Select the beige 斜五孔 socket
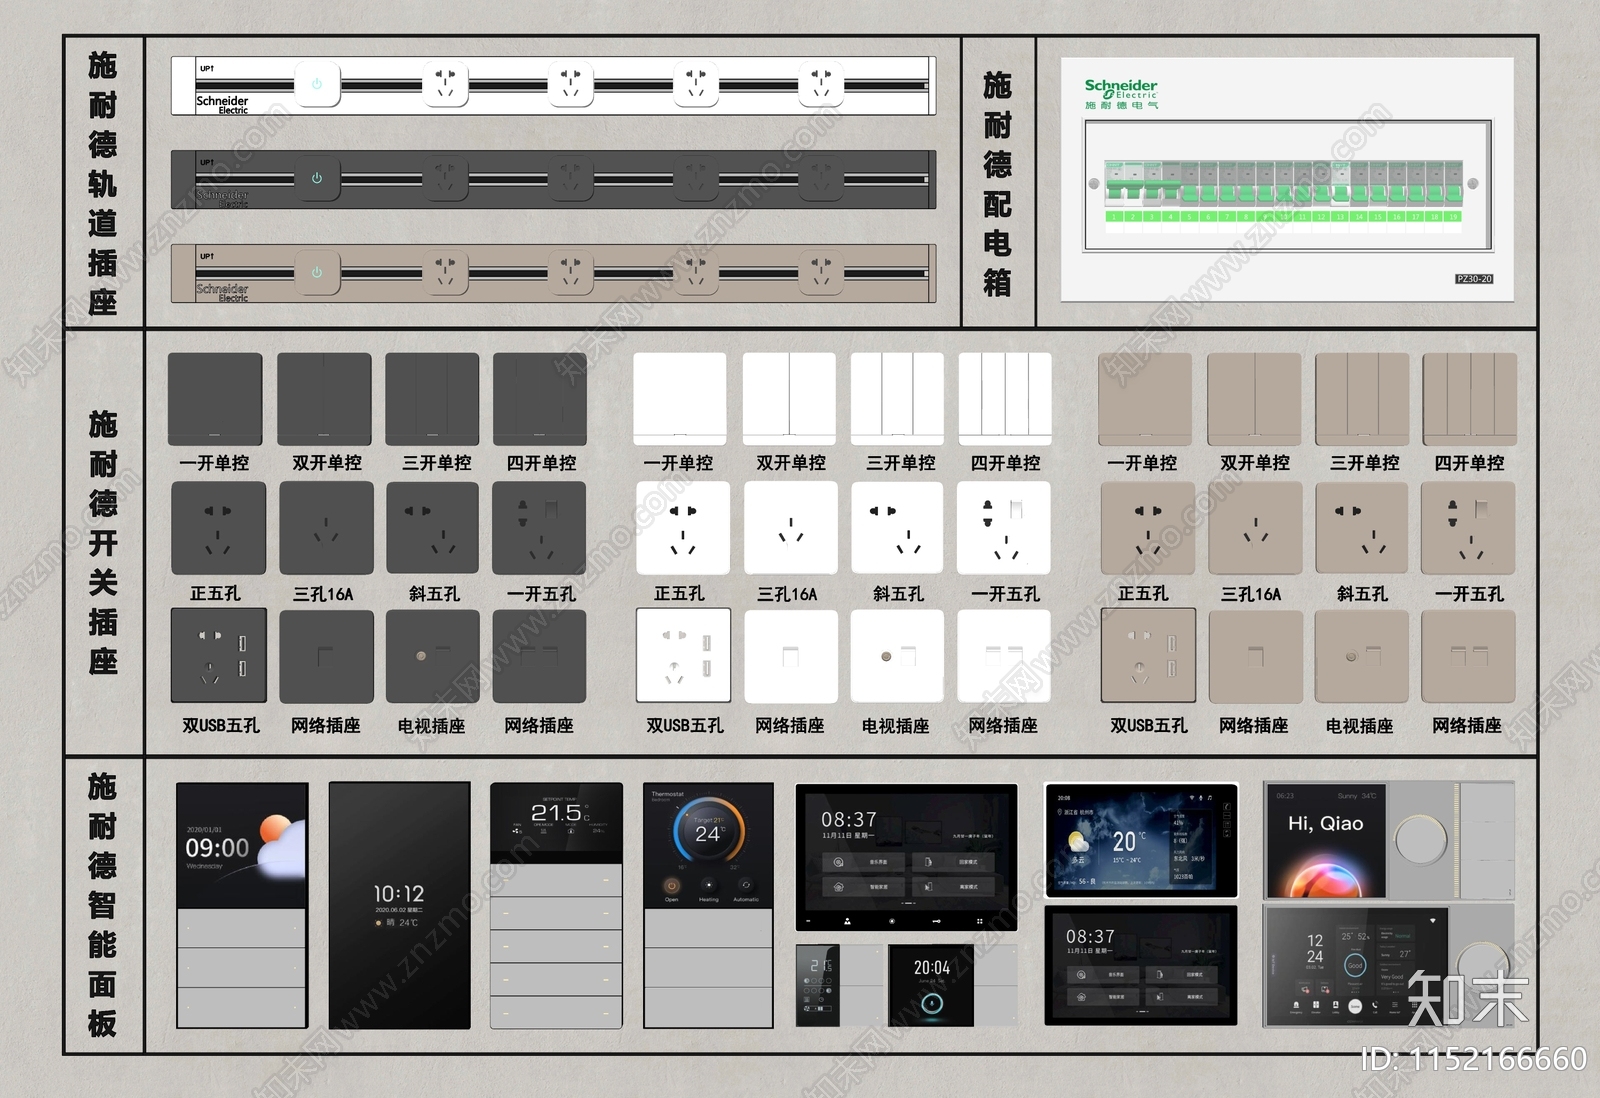Viewport: 1600px width, 1098px height. pyautogui.click(x=1362, y=528)
